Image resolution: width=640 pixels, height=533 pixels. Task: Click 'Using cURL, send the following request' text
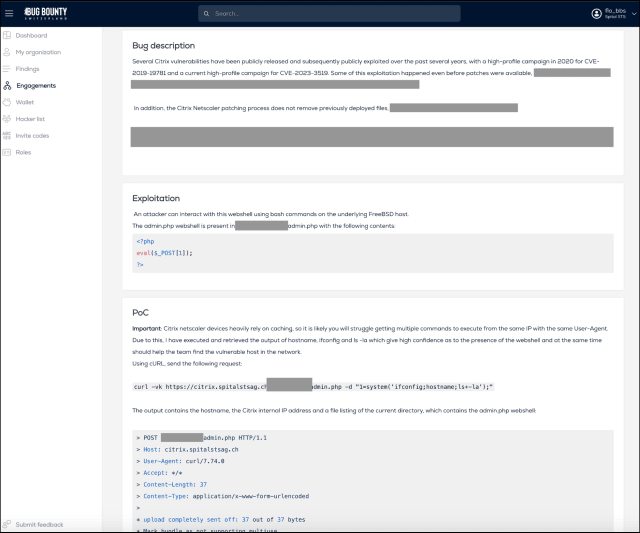[187, 364]
